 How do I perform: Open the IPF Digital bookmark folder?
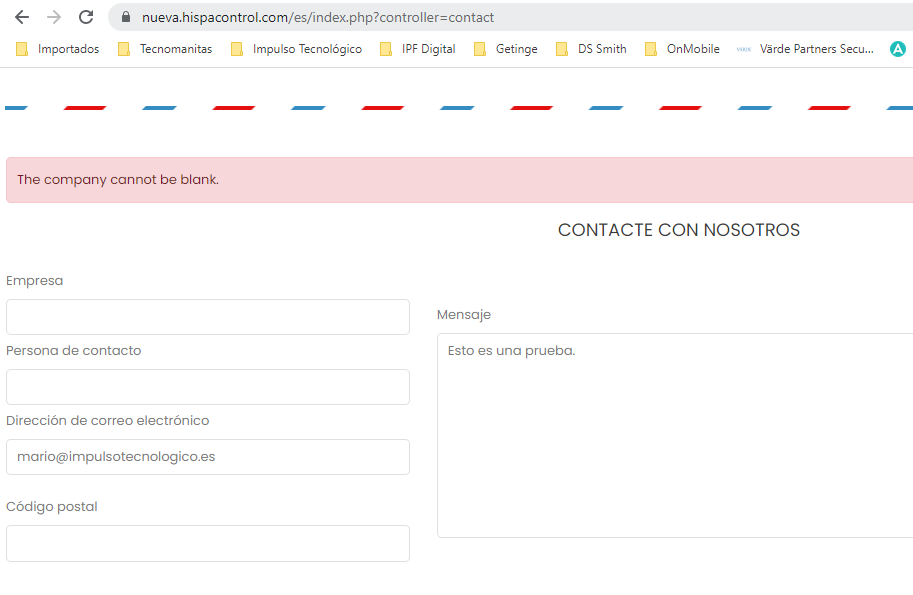(417, 49)
